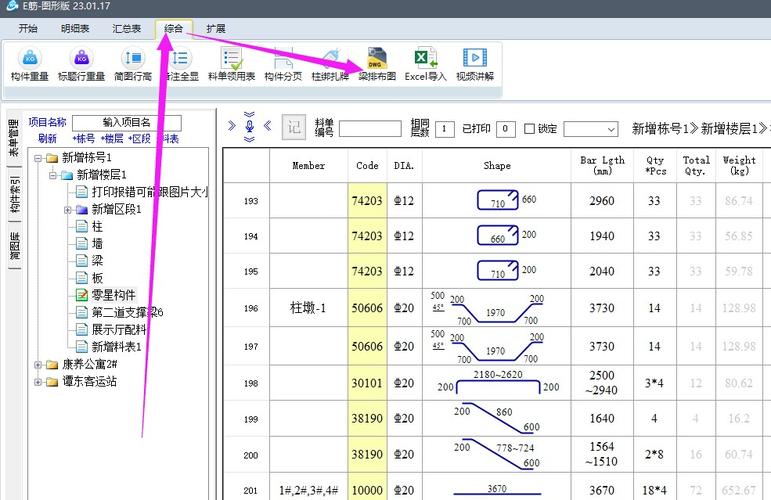Click the 相同层数 value field
This screenshot has width=771, height=500.
pos(445,129)
